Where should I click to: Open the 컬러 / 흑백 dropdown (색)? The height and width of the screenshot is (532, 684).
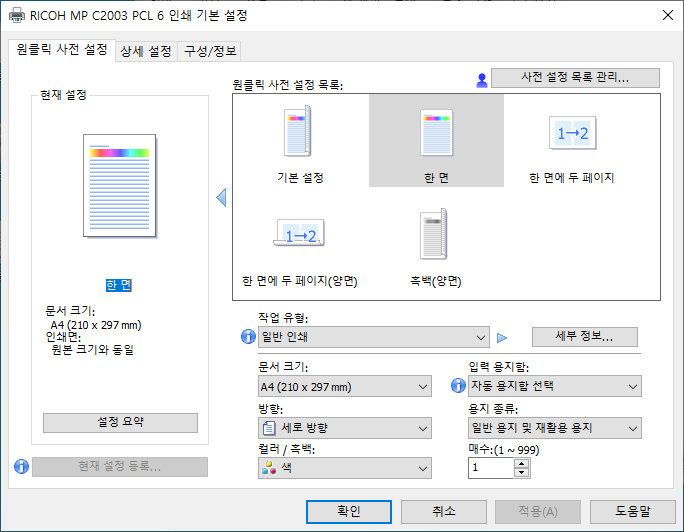coord(345,468)
